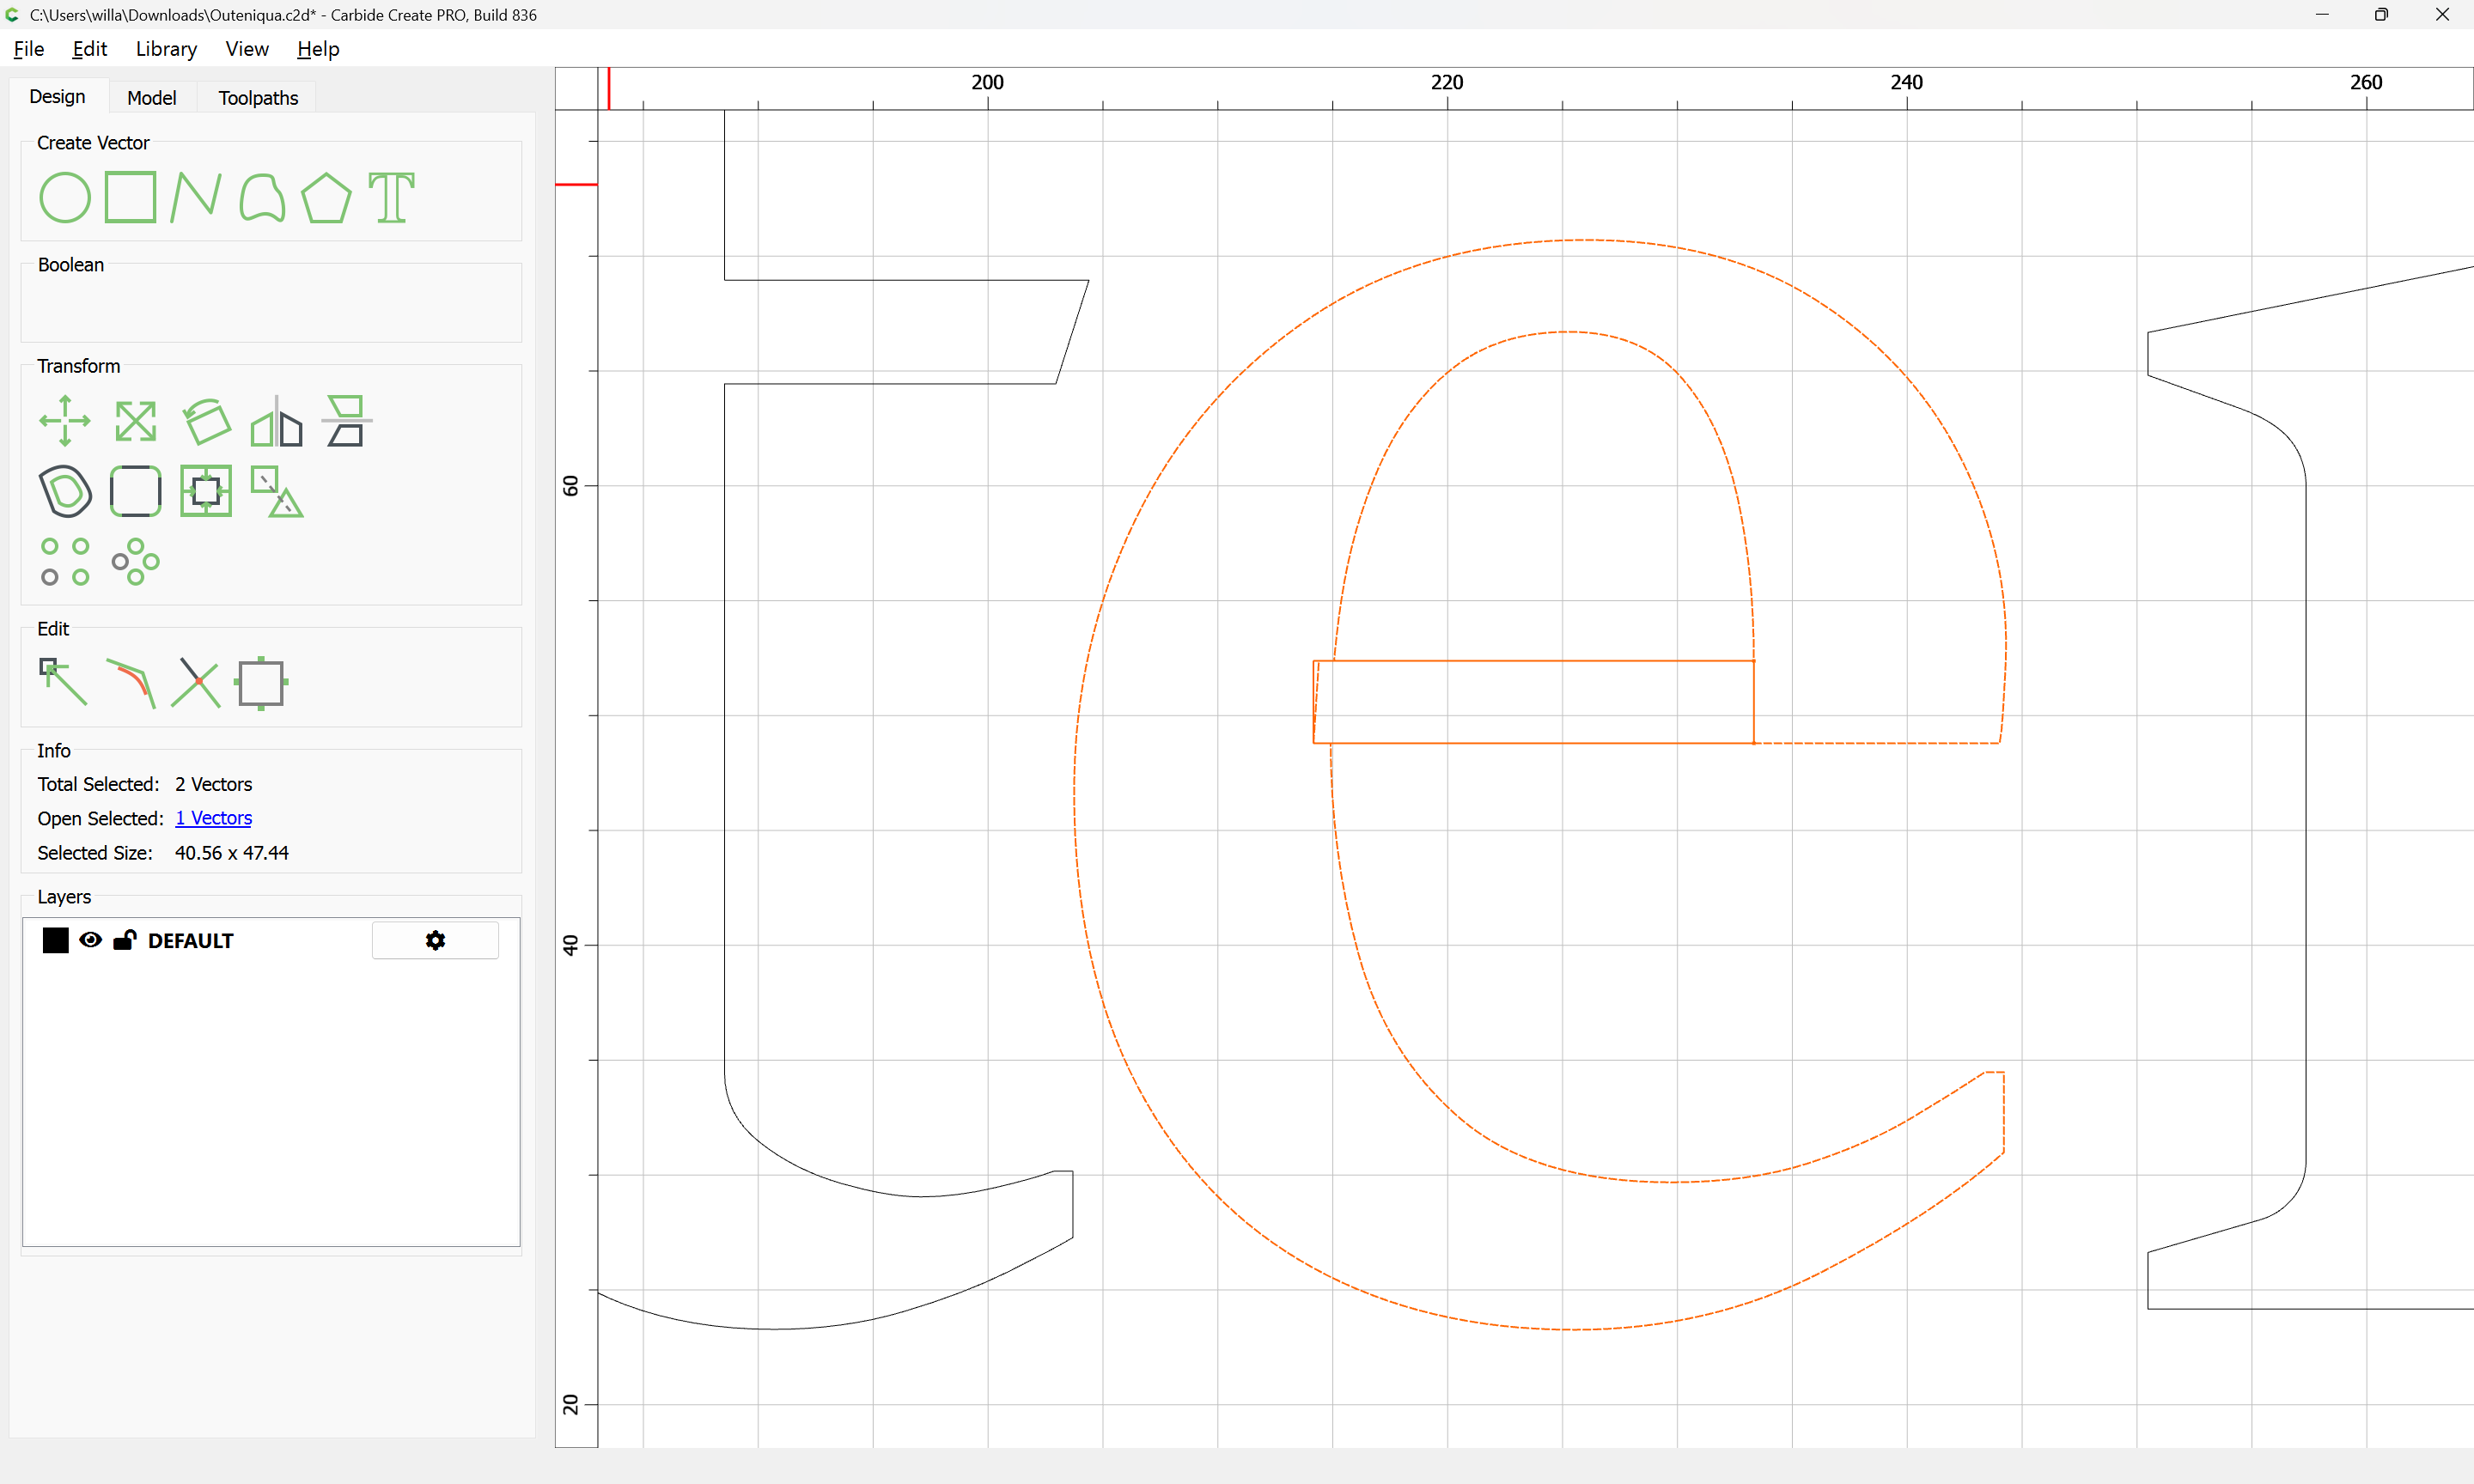The height and width of the screenshot is (1484, 2474).
Task: Select the Create Circle tool
Action: 64,197
